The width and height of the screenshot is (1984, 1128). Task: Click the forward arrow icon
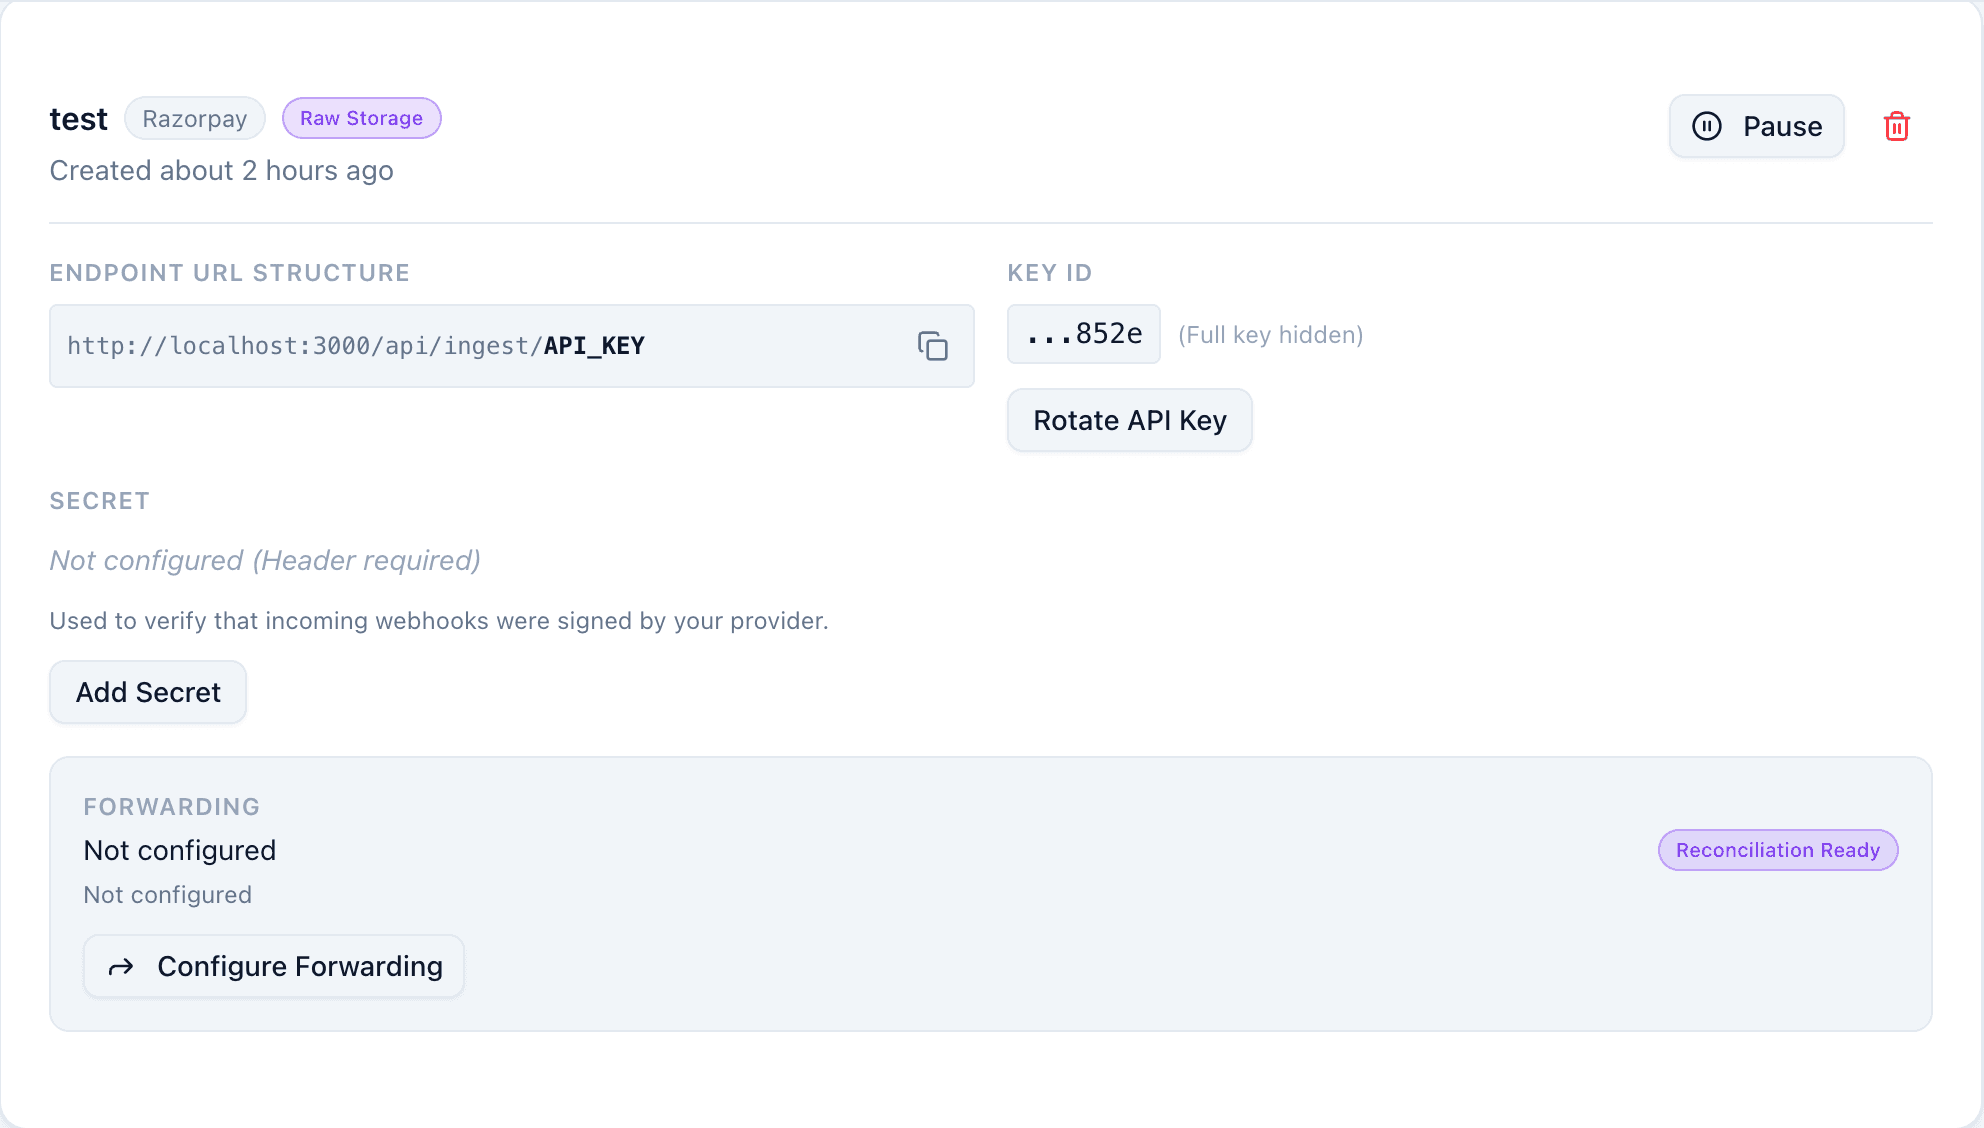pyautogui.click(x=121, y=967)
